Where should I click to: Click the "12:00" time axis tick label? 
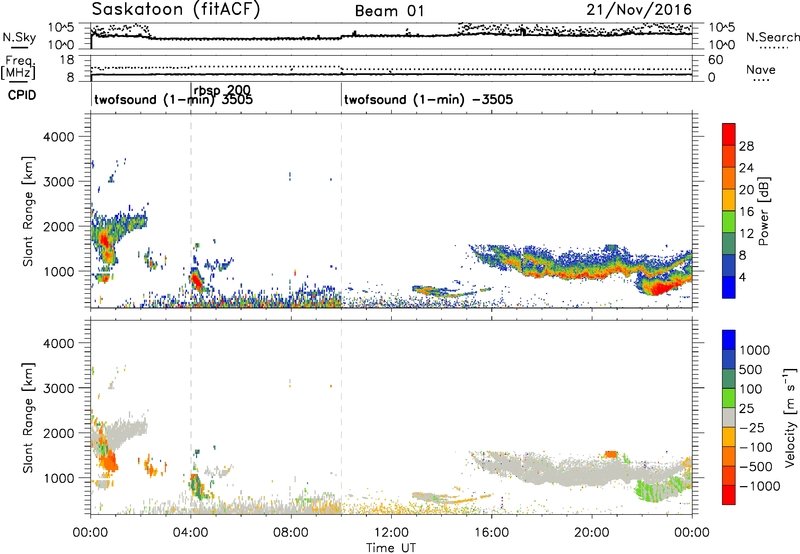[x=391, y=533]
